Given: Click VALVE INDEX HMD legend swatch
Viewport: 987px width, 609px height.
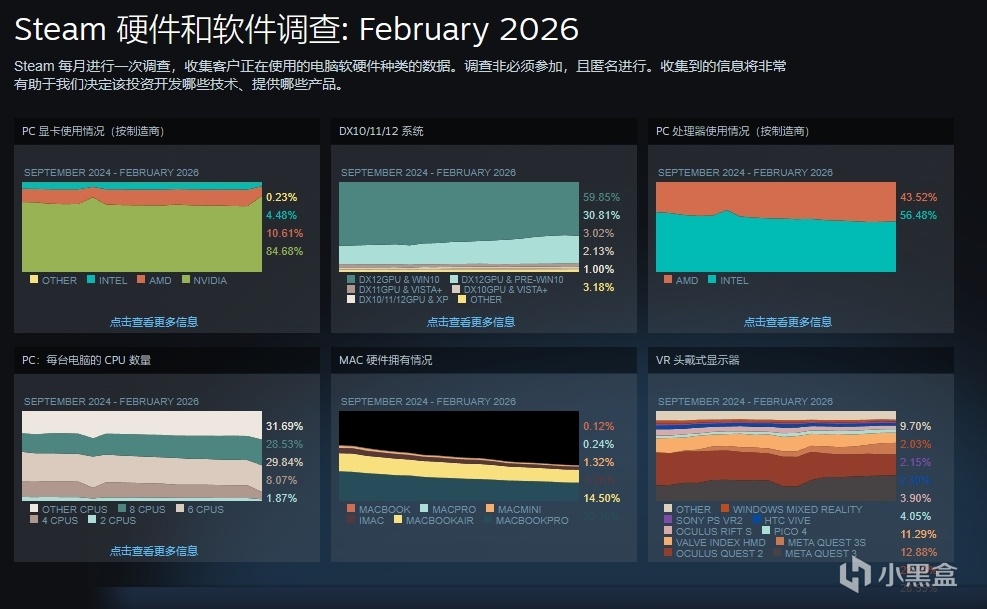Looking at the screenshot, I should point(668,542).
